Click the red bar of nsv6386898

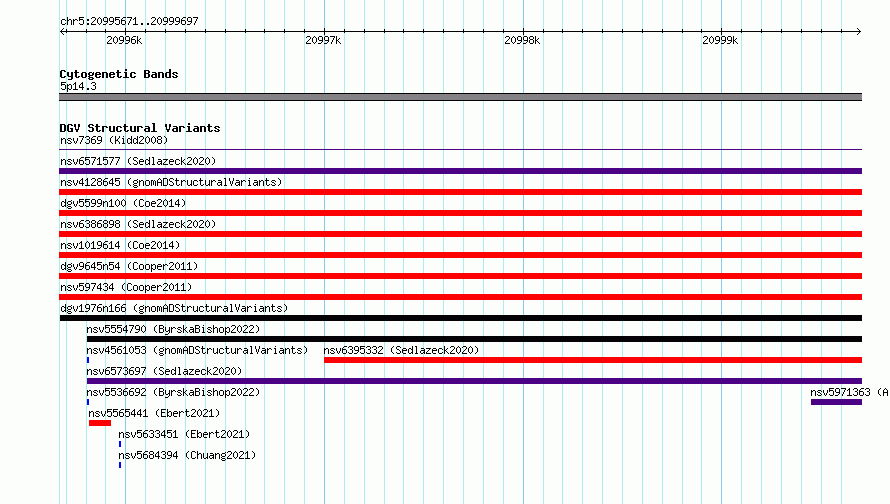point(460,234)
